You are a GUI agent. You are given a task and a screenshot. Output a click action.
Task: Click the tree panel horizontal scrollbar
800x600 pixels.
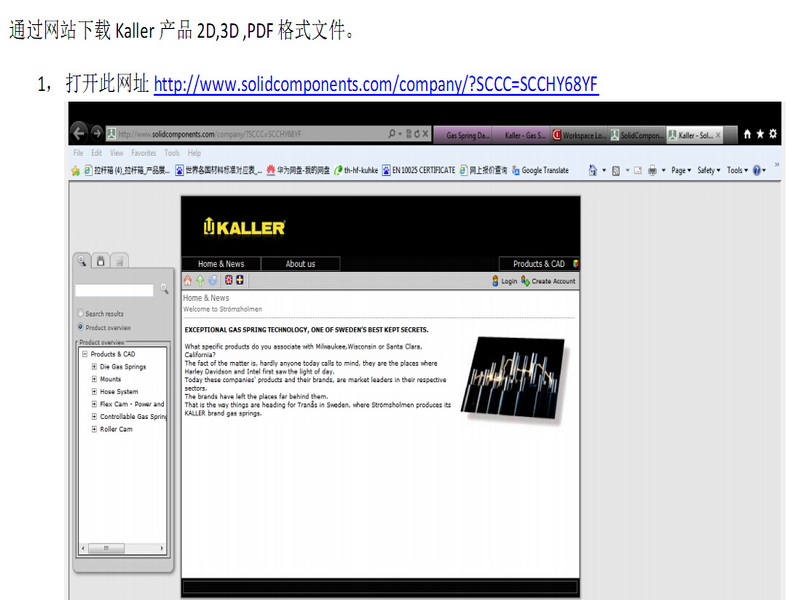pos(121,549)
